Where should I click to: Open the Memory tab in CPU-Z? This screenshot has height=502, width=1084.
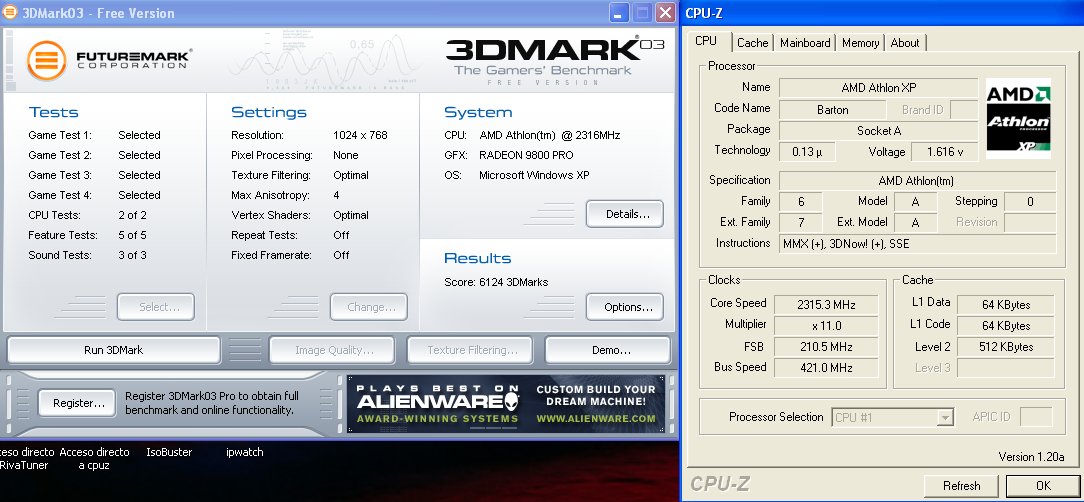(860, 43)
